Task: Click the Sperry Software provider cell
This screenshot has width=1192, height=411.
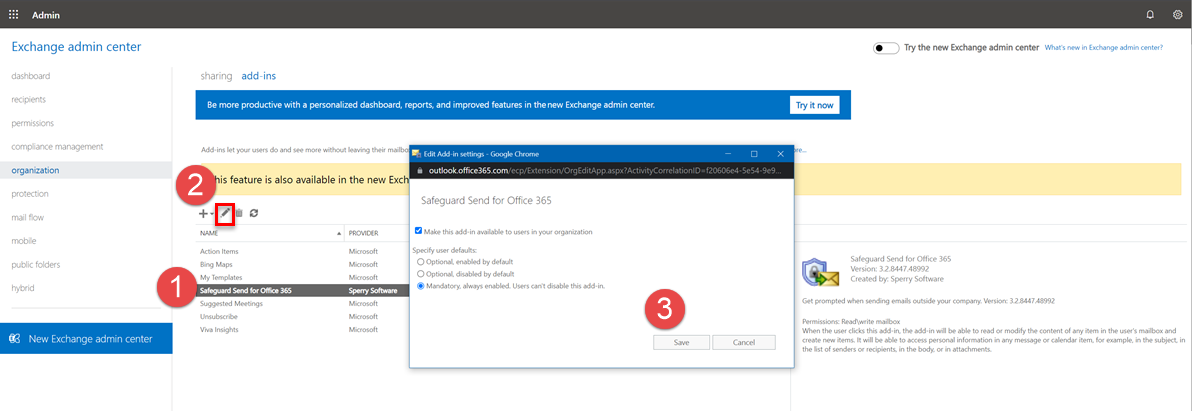Action: 374,290
